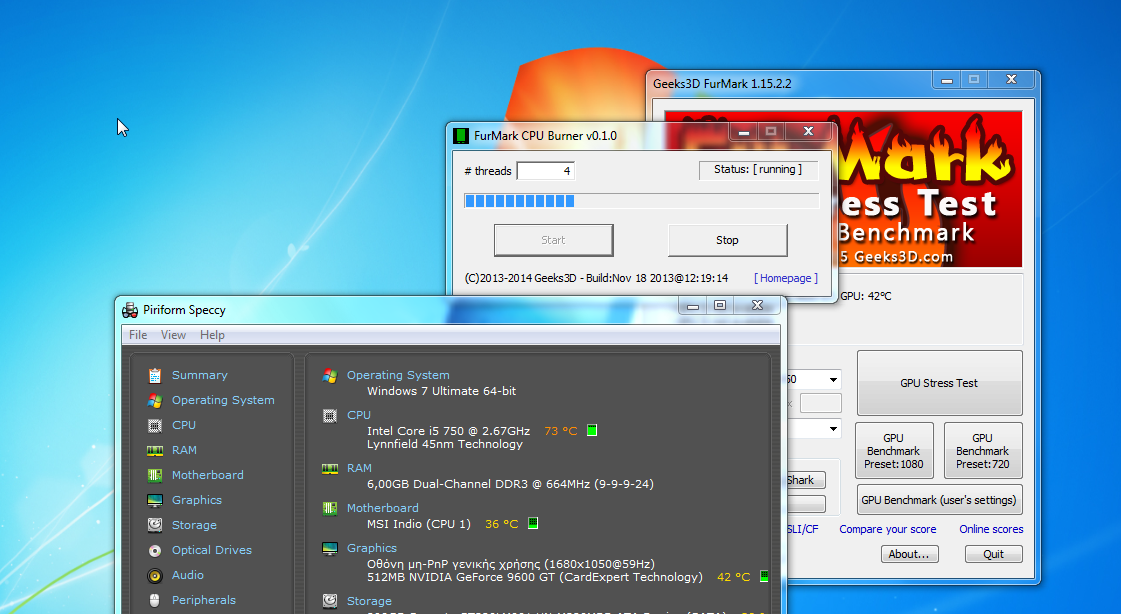The width and height of the screenshot is (1121, 614).
Task: Click Windows 7 Ultimate 64-bit text
Action: pyautogui.click(x=441, y=391)
